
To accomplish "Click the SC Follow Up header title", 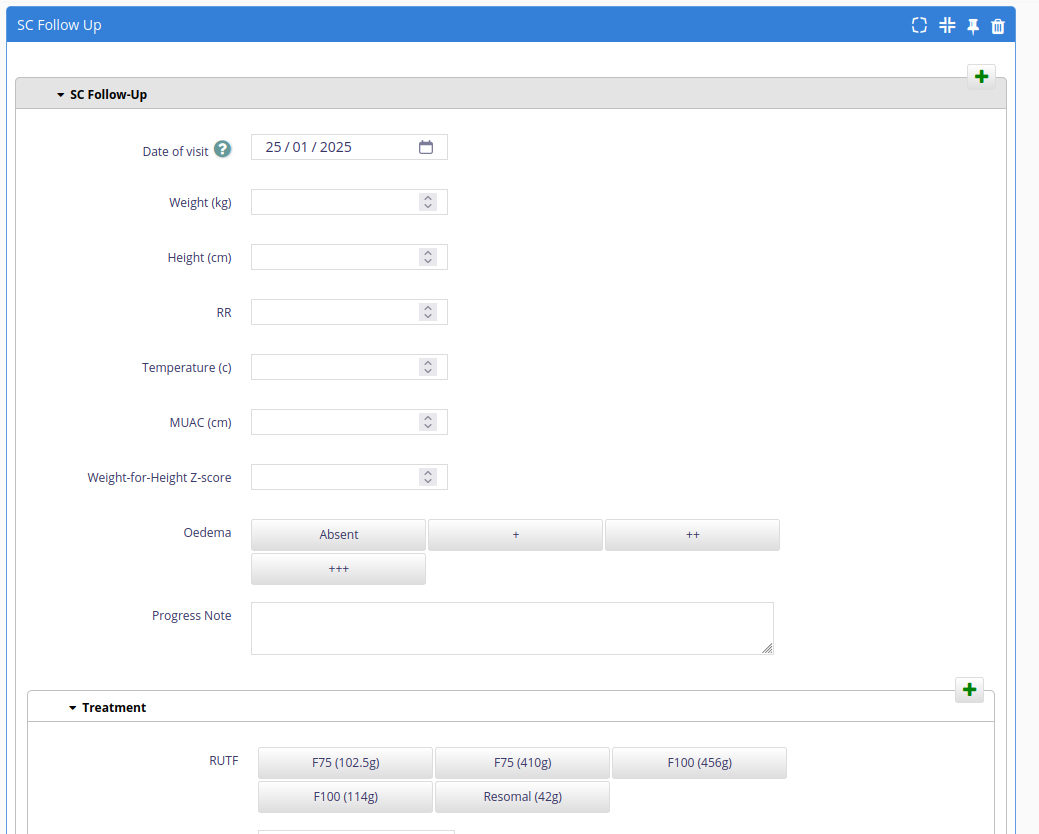I will 59,25.
